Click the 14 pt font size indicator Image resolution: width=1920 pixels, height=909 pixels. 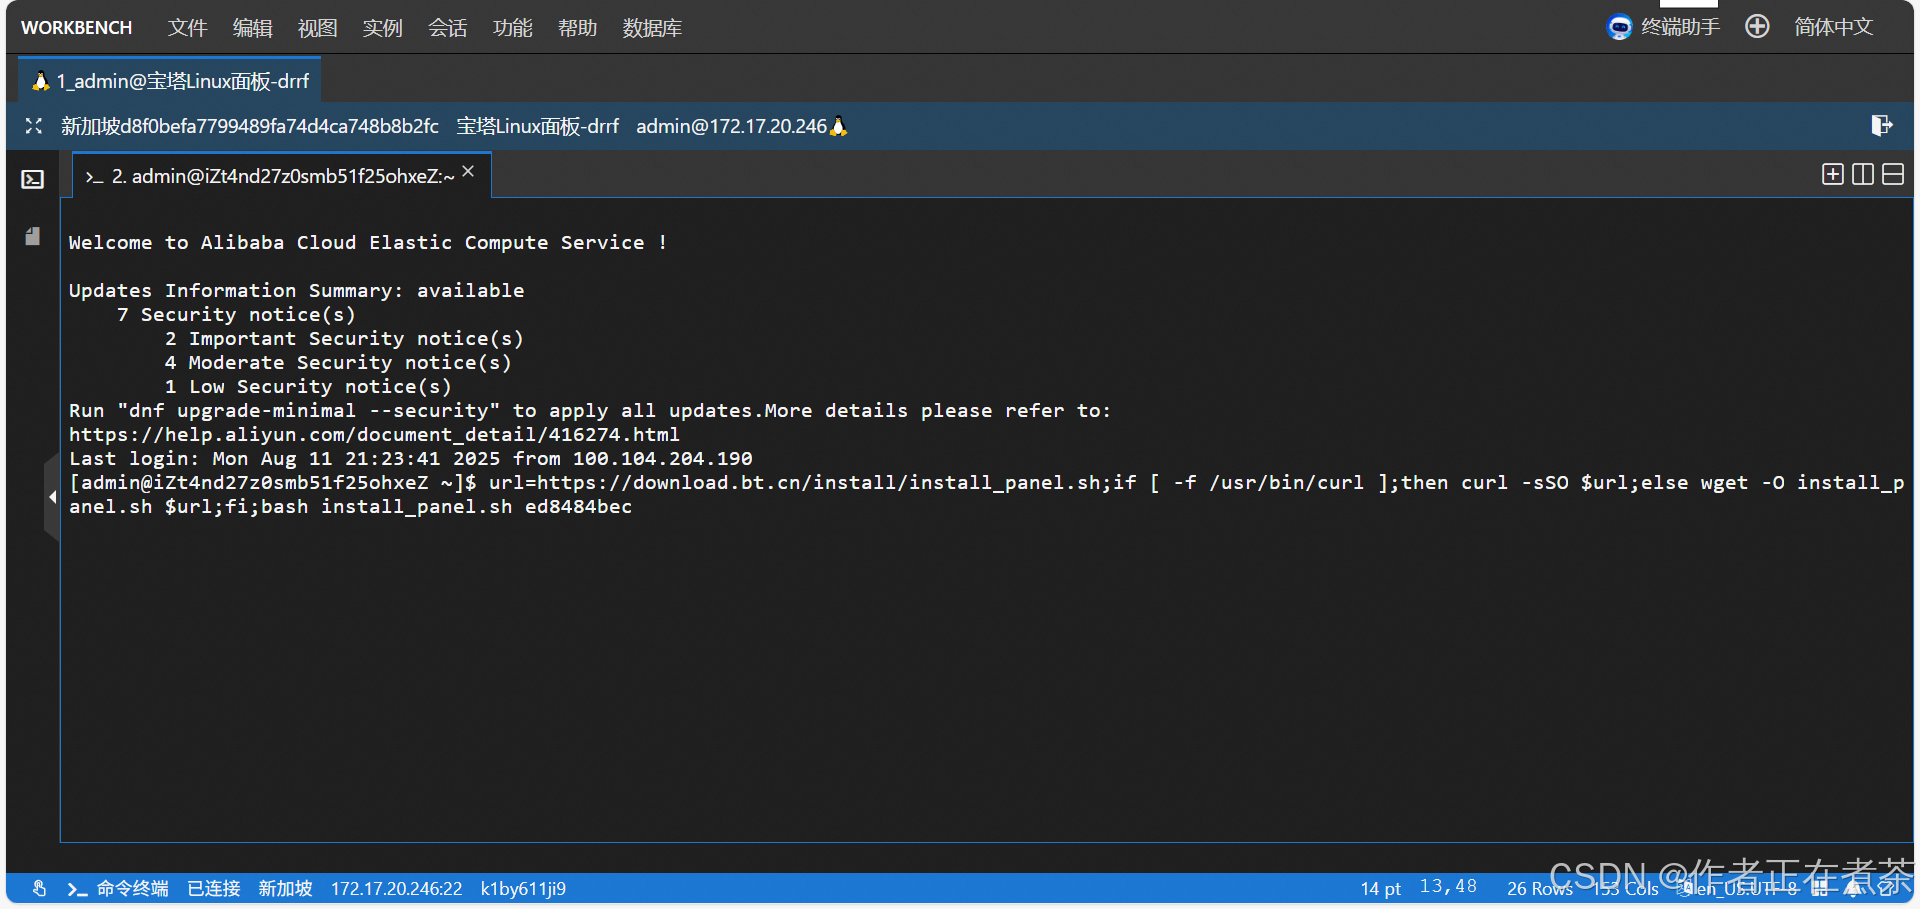[x=1380, y=888]
